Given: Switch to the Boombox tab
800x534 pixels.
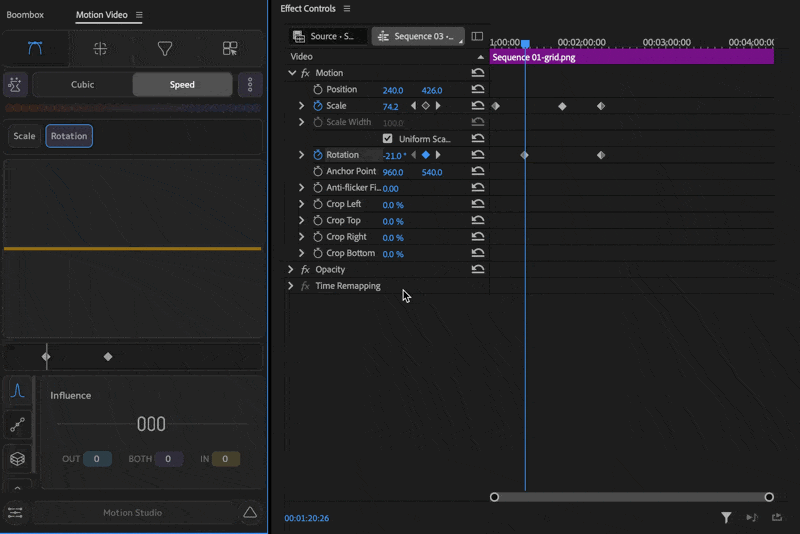Looking at the screenshot, I should point(25,15).
